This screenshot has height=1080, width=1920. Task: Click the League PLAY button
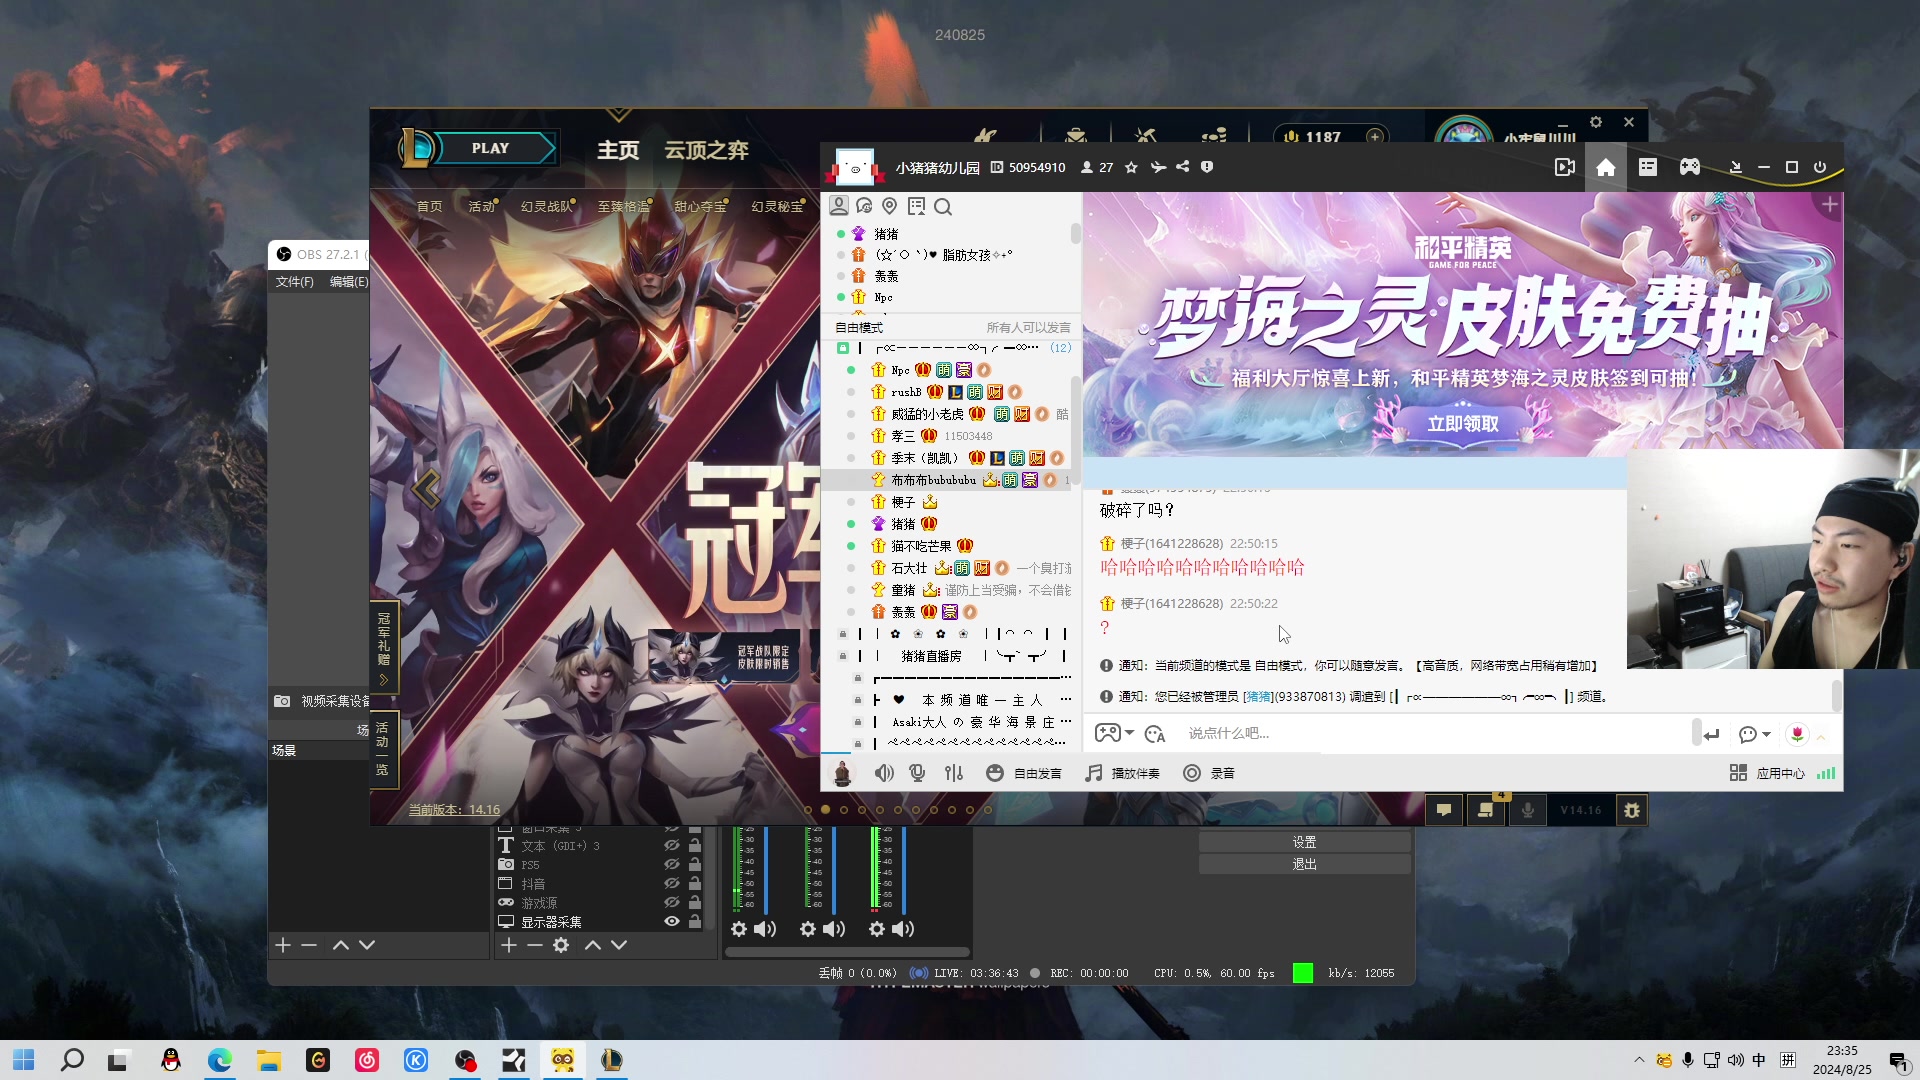(x=492, y=148)
